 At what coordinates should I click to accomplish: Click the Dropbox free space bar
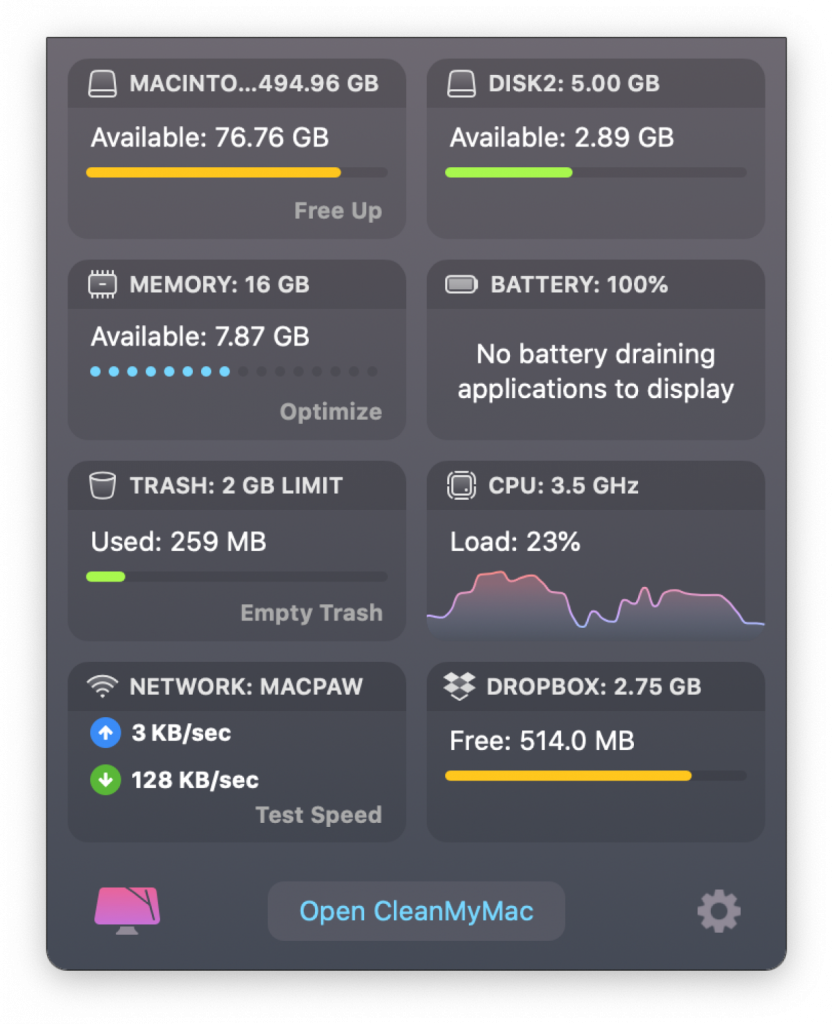(595, 775)
